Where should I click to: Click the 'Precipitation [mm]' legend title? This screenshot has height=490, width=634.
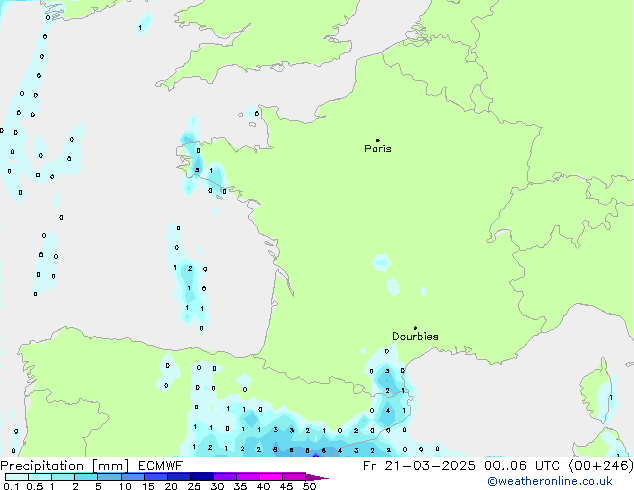65,466
